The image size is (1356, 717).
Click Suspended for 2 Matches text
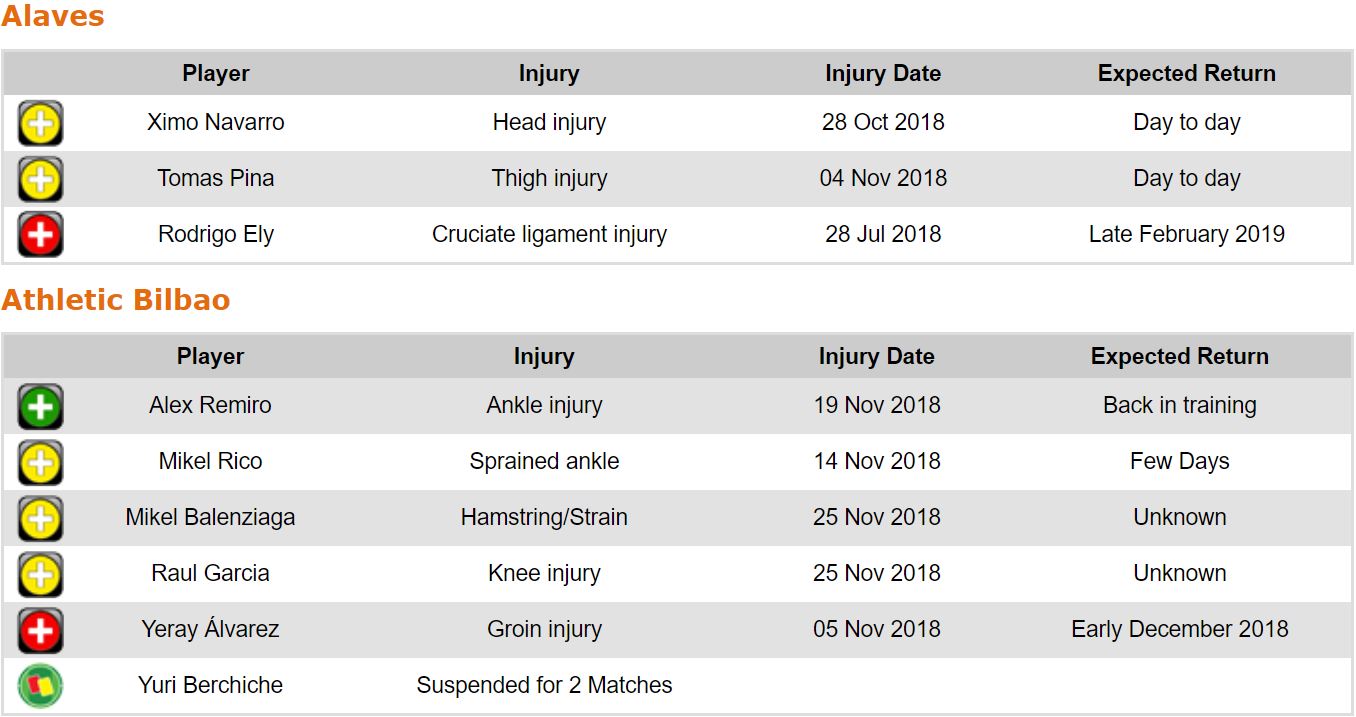click(544, 686)
